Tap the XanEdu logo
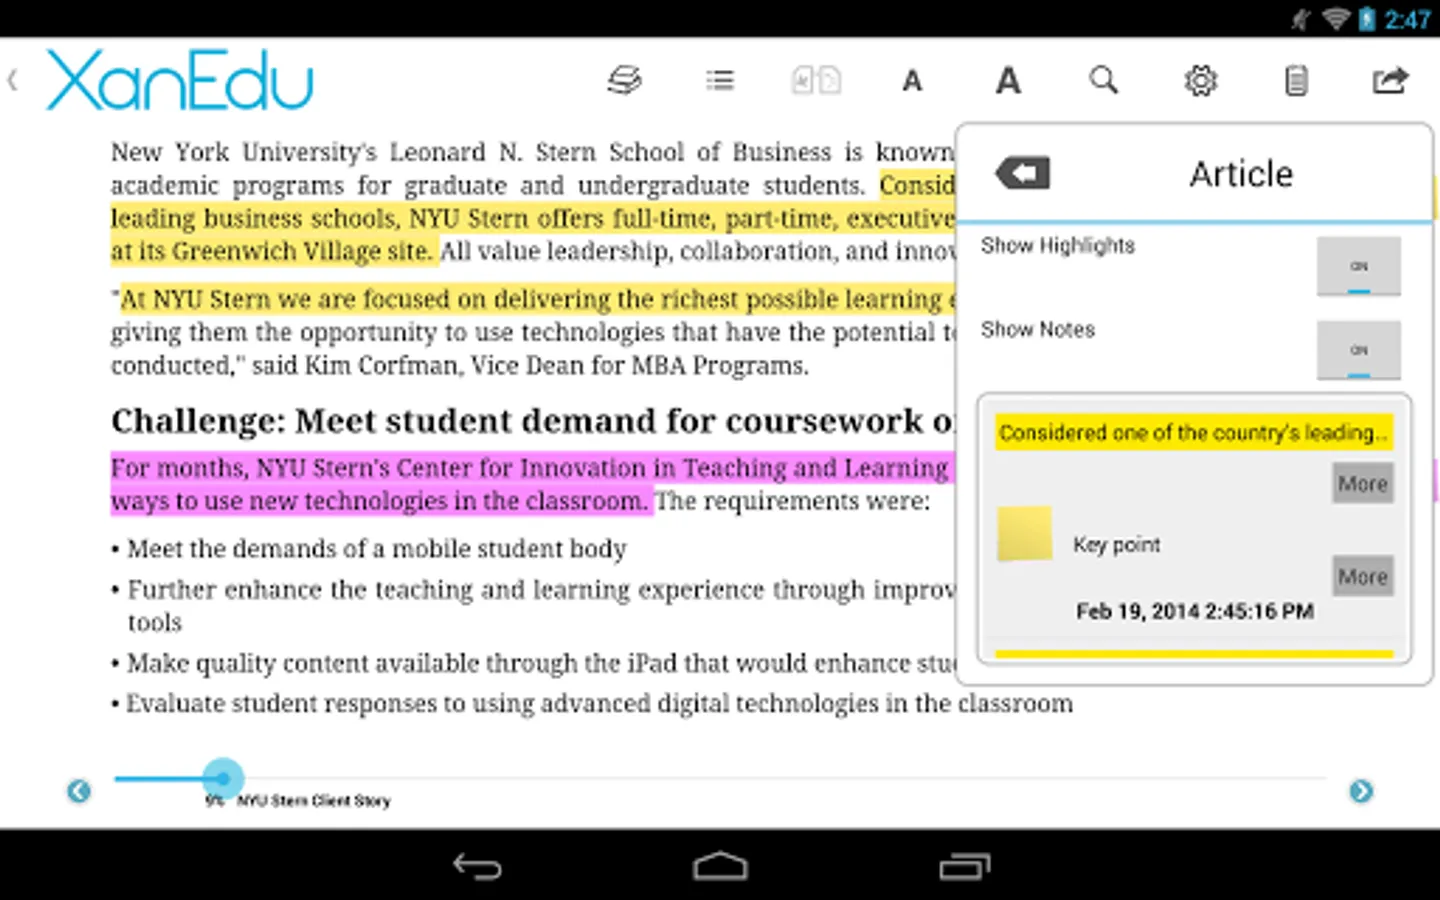 (180, 80)
